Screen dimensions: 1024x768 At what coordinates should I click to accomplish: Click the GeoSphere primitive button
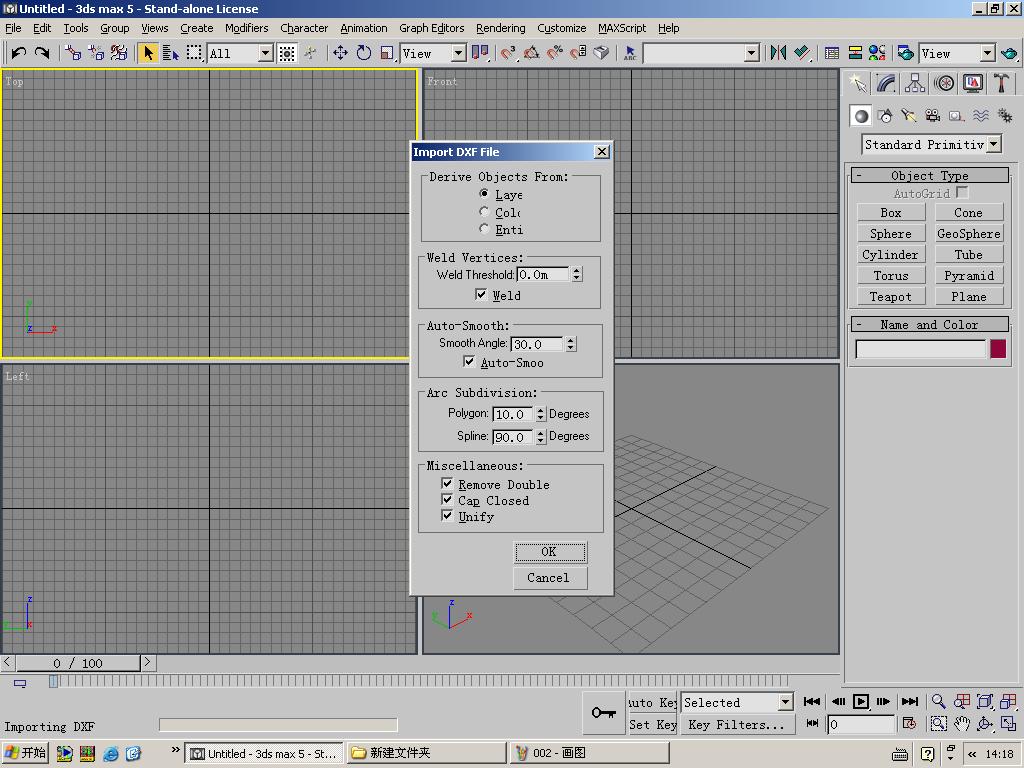[968, 233]
